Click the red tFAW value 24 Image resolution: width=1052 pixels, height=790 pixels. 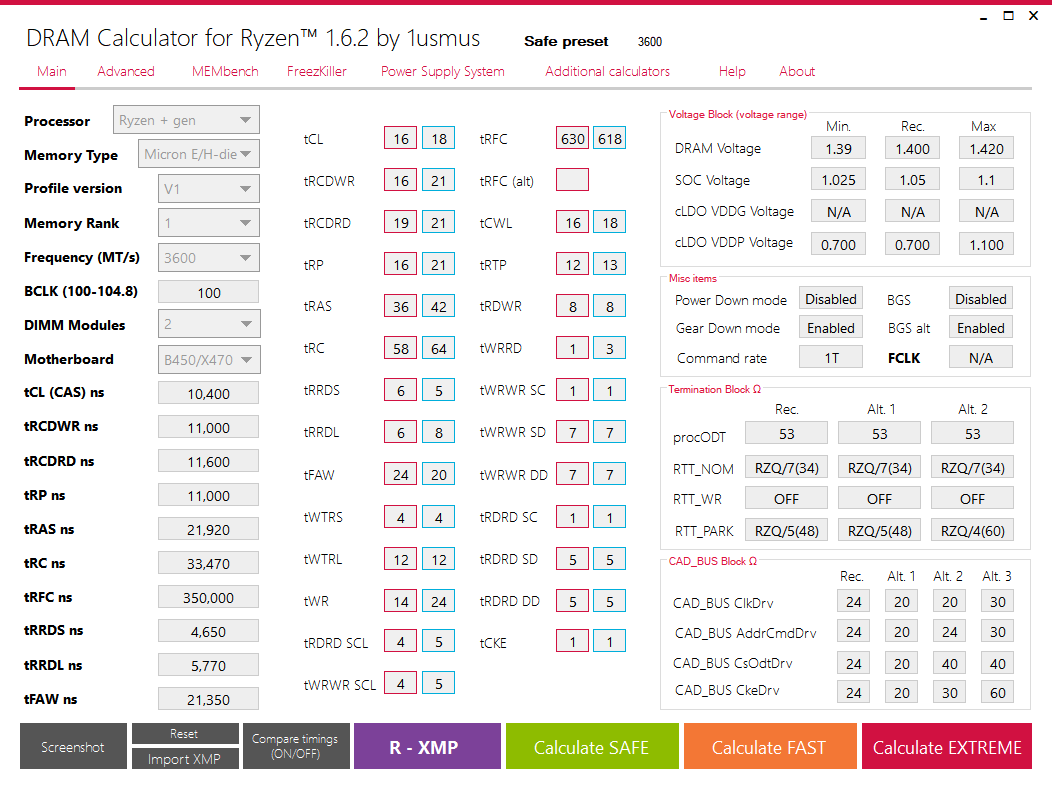pyautogui.click(x=401, y=475)
